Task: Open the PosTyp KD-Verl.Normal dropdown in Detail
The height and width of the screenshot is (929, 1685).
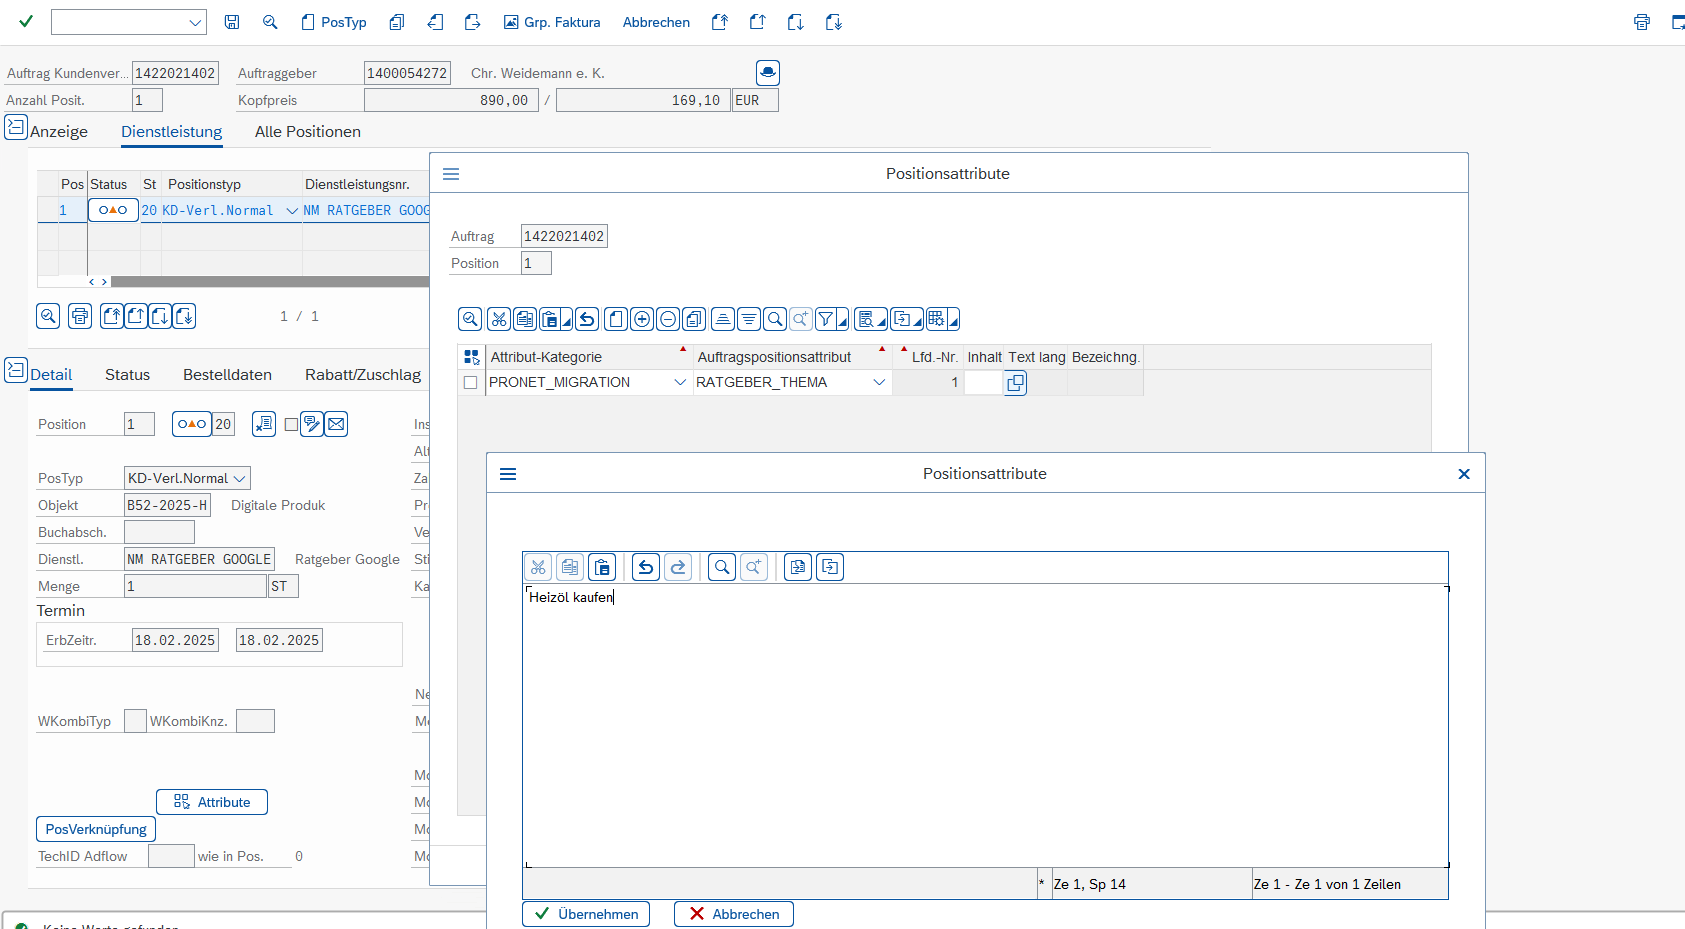Action: [x=239, y=478]
